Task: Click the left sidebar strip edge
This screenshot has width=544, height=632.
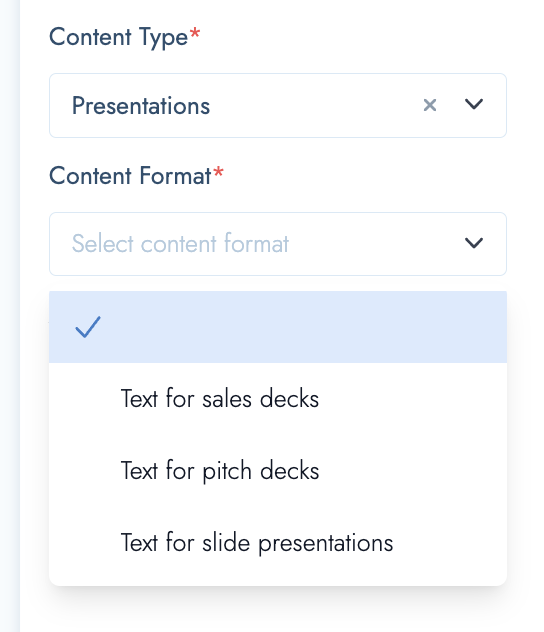Action: point(10,316)
